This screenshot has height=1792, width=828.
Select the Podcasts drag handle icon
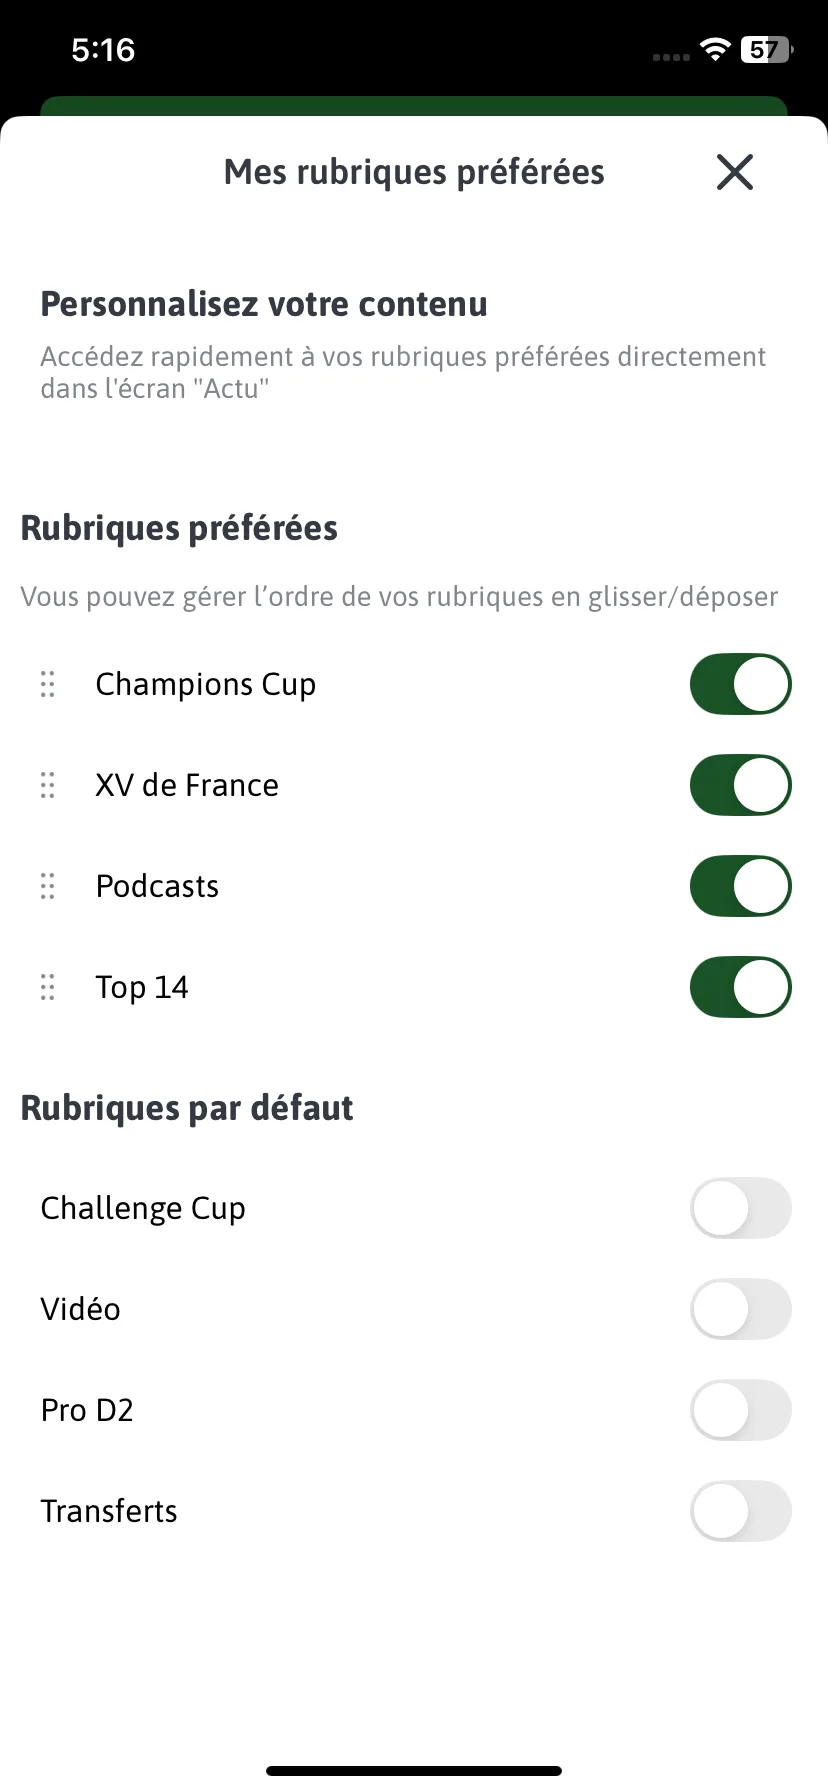[x=47, y=886]
